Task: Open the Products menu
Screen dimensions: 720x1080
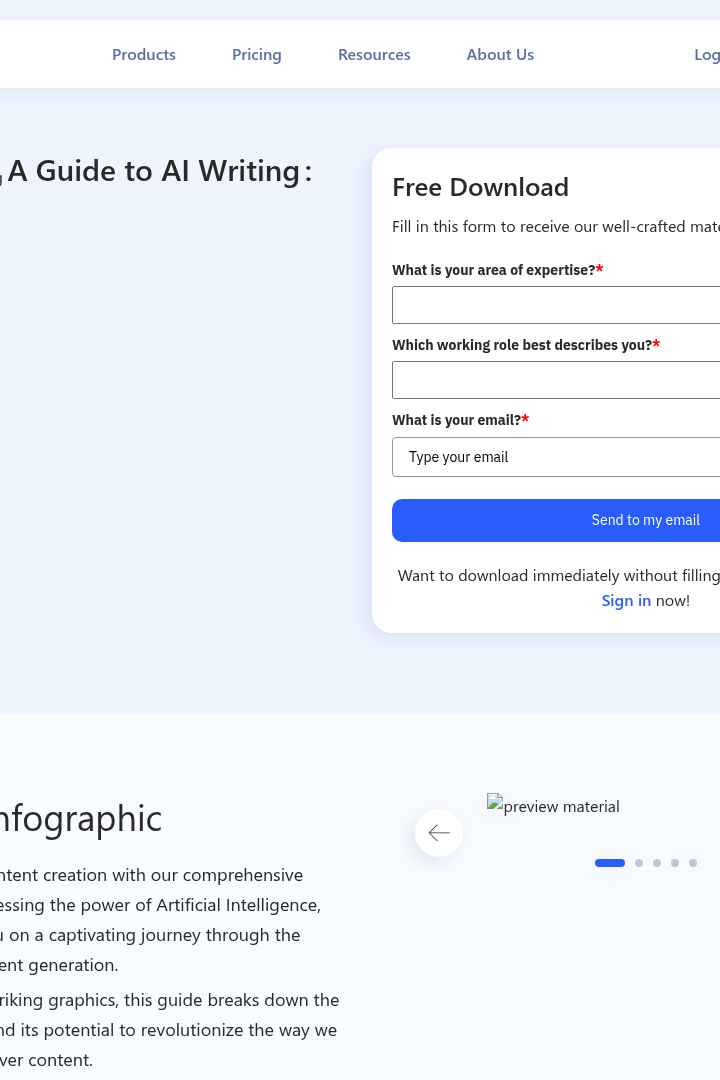Action: pyautogui.click(x=144, y=54)
